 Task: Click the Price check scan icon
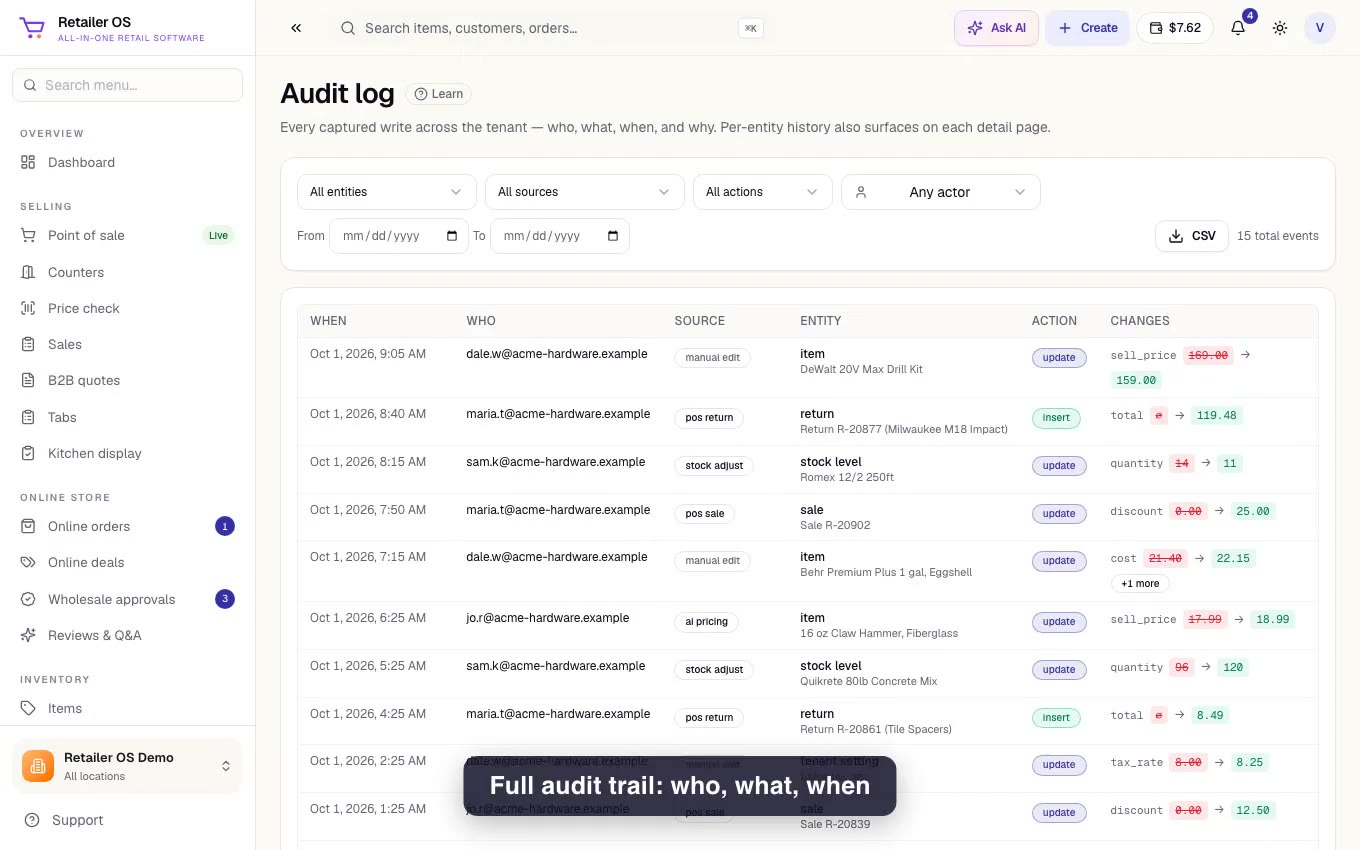28,308
